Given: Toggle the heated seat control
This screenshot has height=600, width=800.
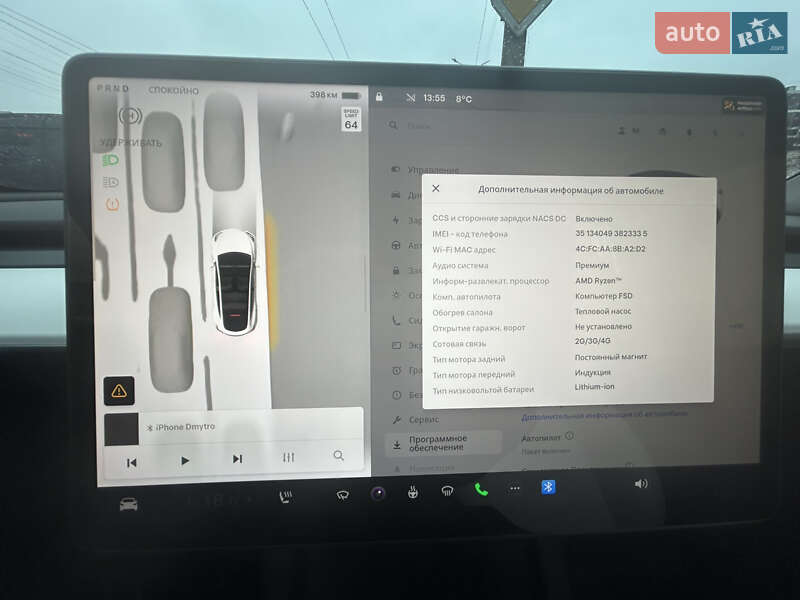Looking at the screenshot, I should pos(285,493).
